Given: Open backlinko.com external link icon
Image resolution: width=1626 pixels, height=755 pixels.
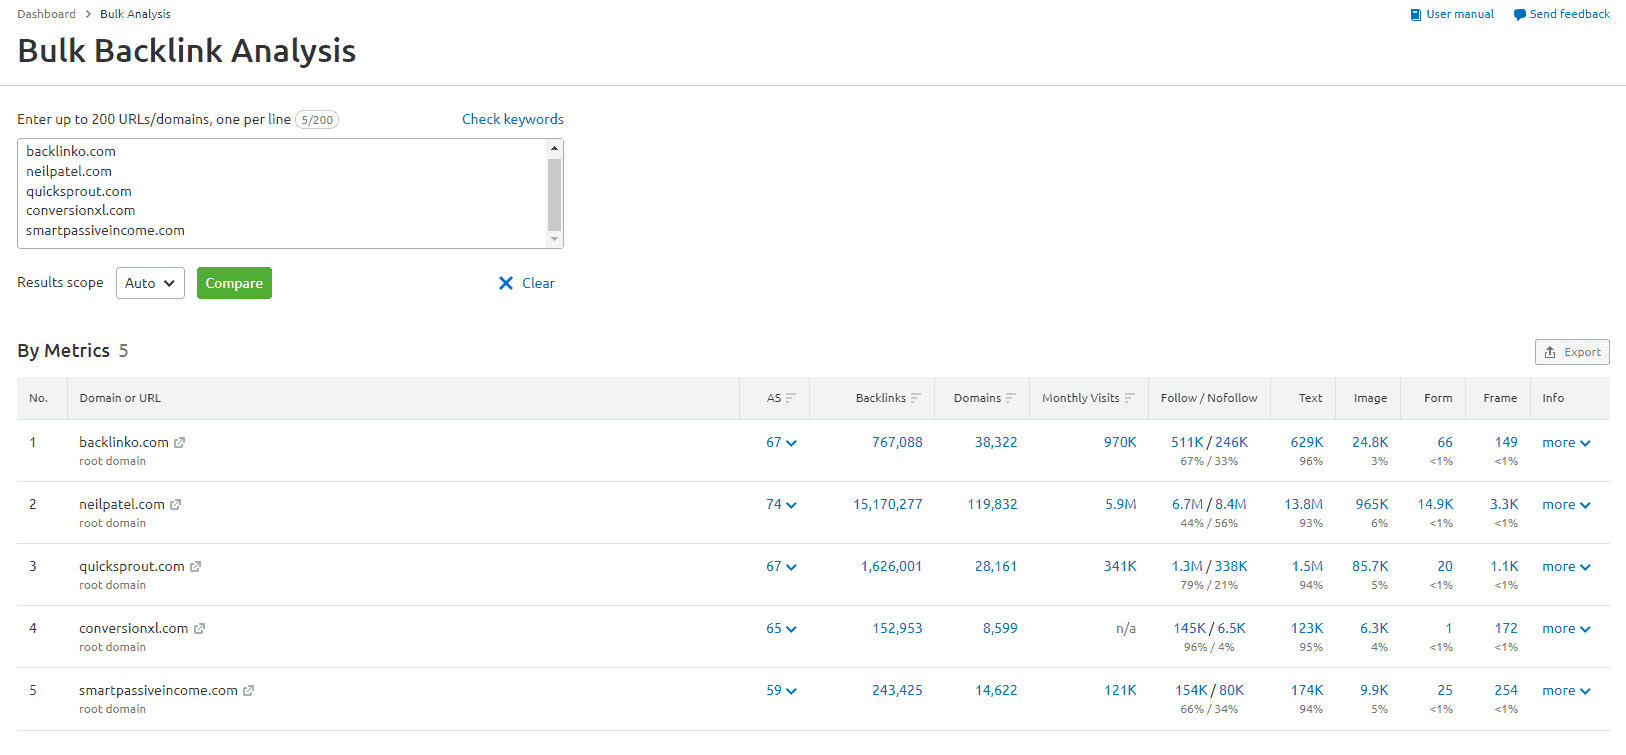Looking at the screenshot, I should 179,442.
